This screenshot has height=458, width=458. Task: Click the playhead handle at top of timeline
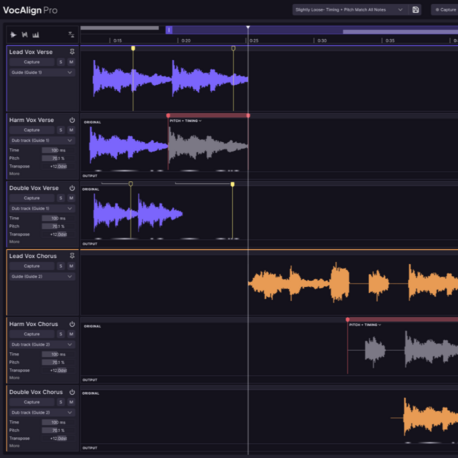tap(248, 27)
